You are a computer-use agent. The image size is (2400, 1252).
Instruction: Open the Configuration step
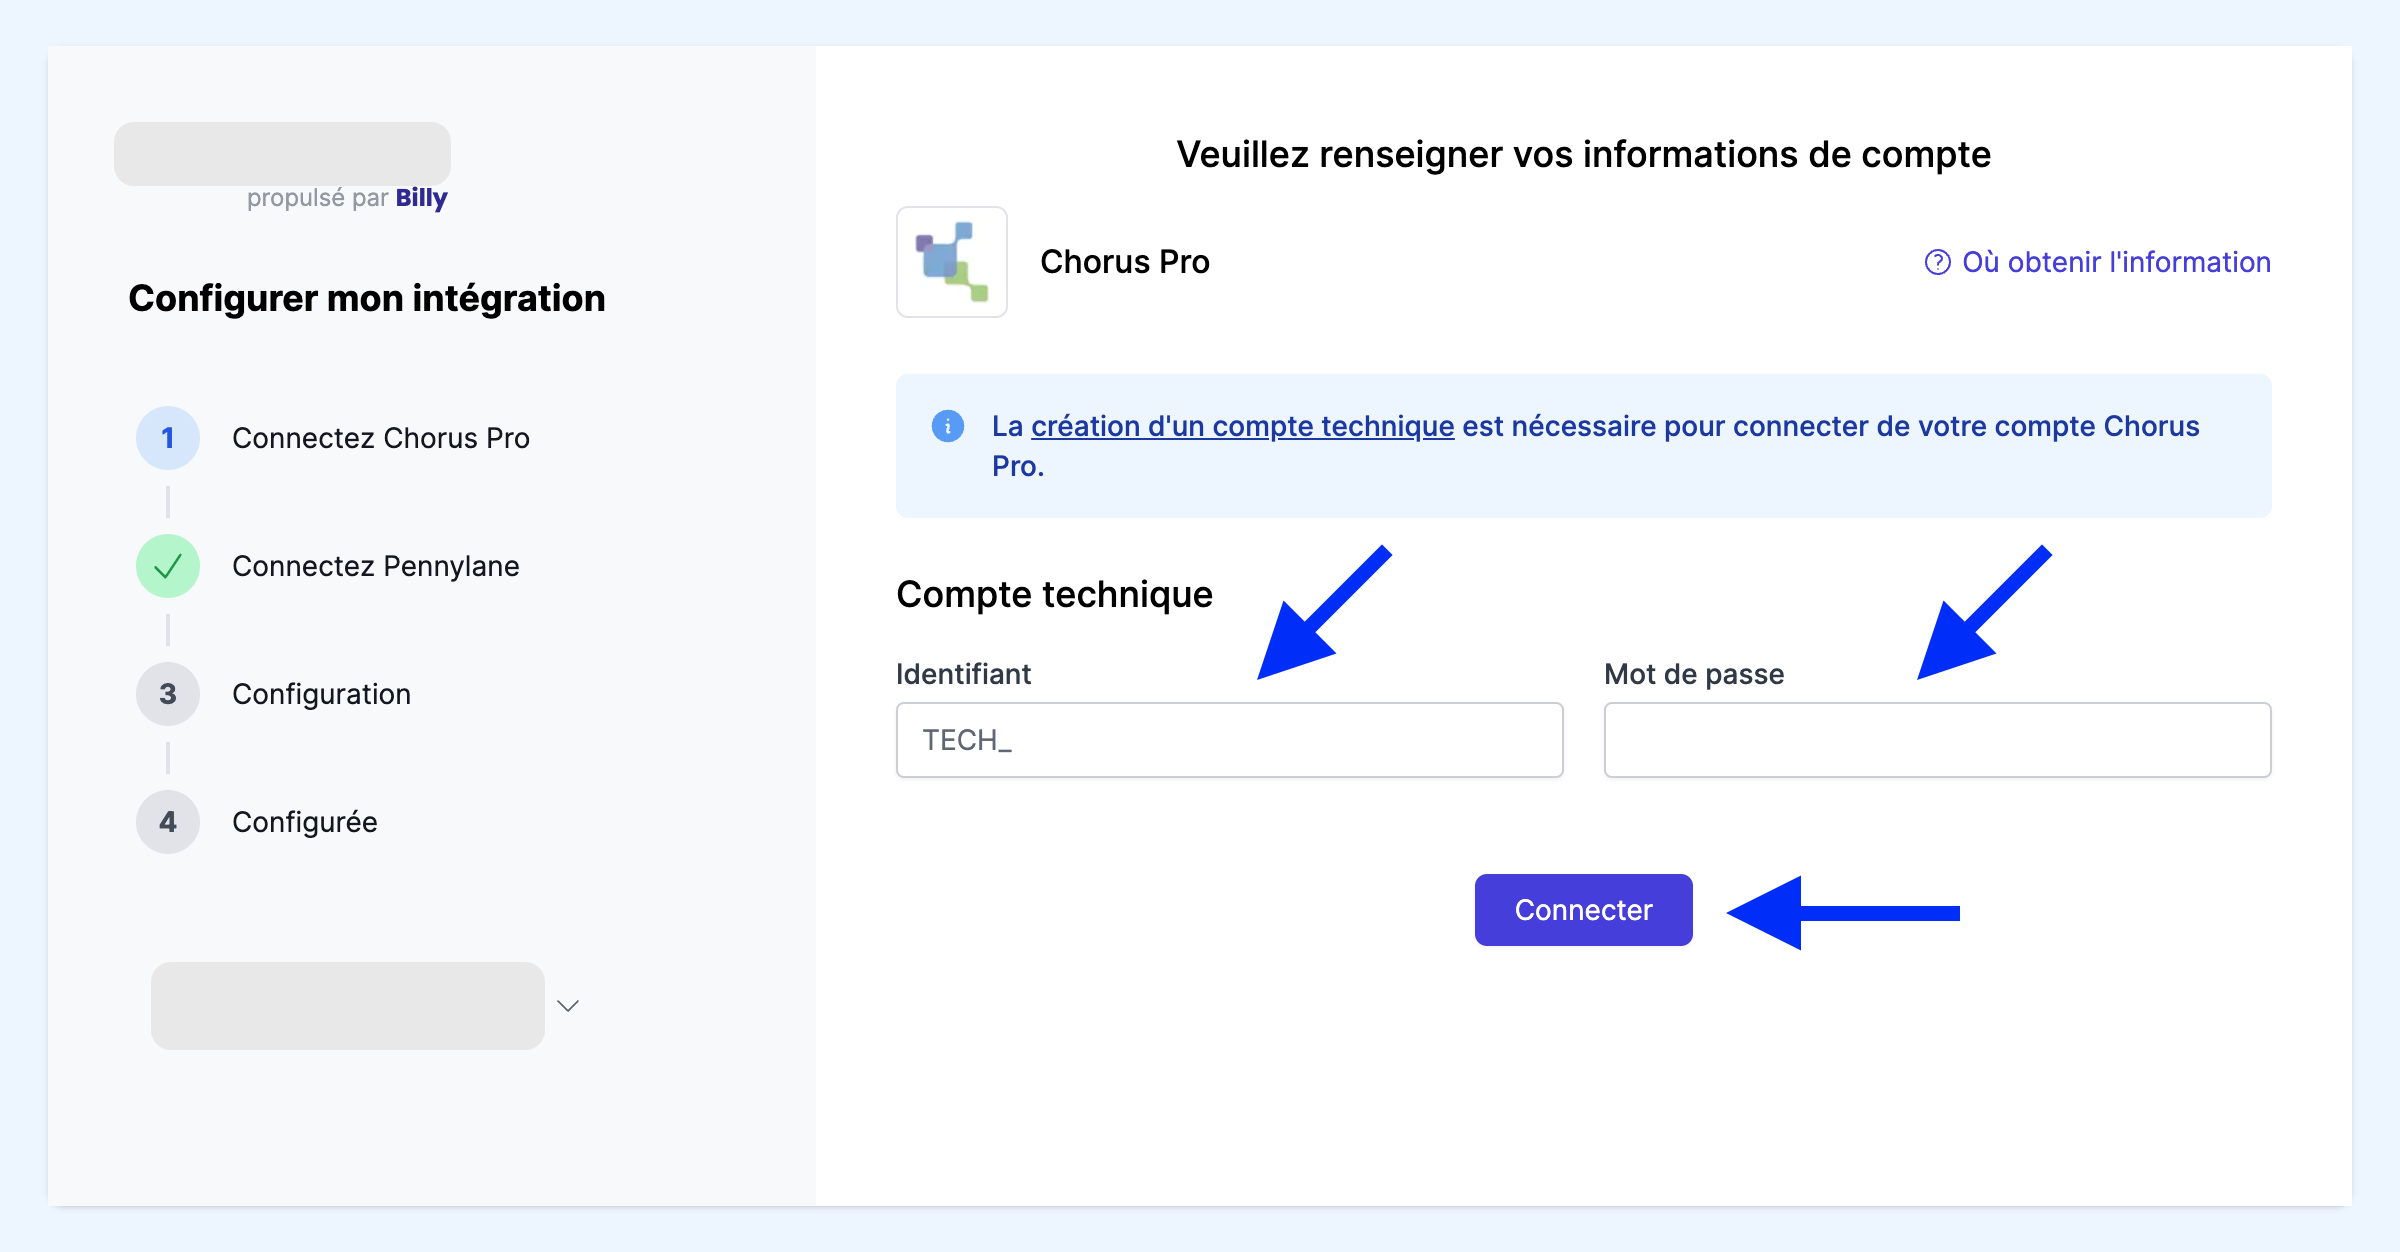(x=321, y=694)
